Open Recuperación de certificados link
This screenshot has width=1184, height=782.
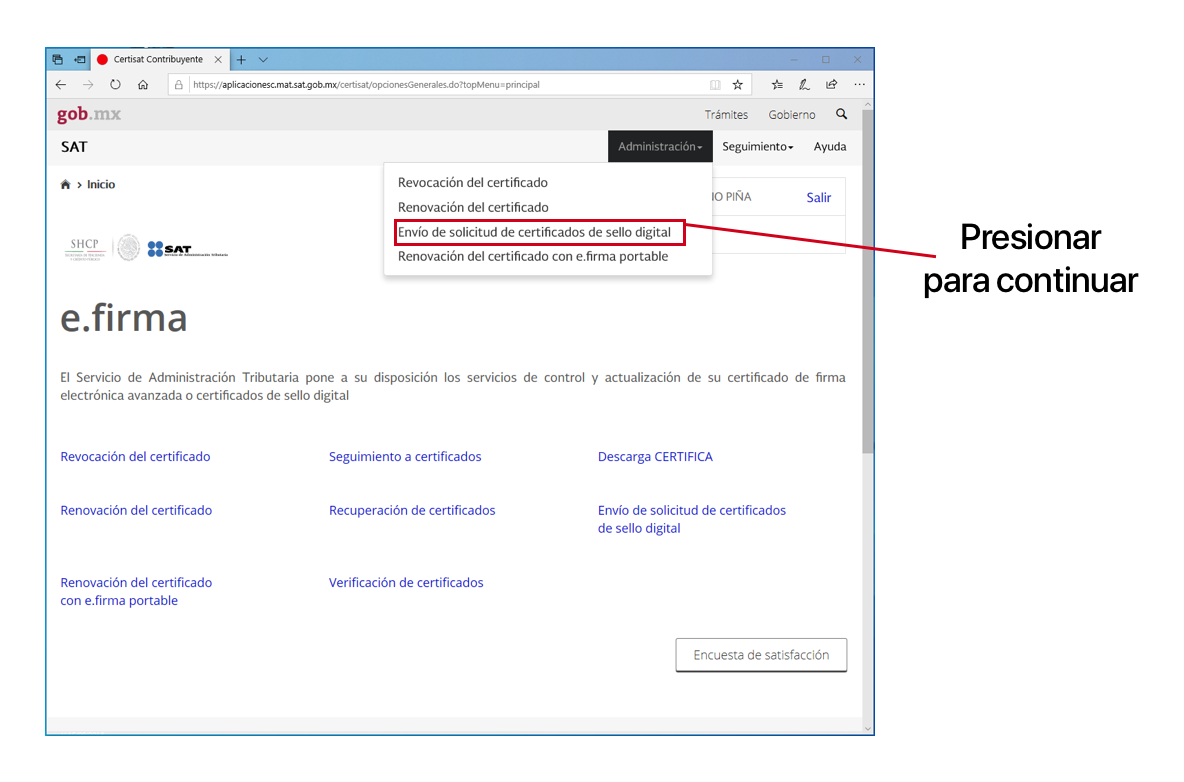point(412,510)
